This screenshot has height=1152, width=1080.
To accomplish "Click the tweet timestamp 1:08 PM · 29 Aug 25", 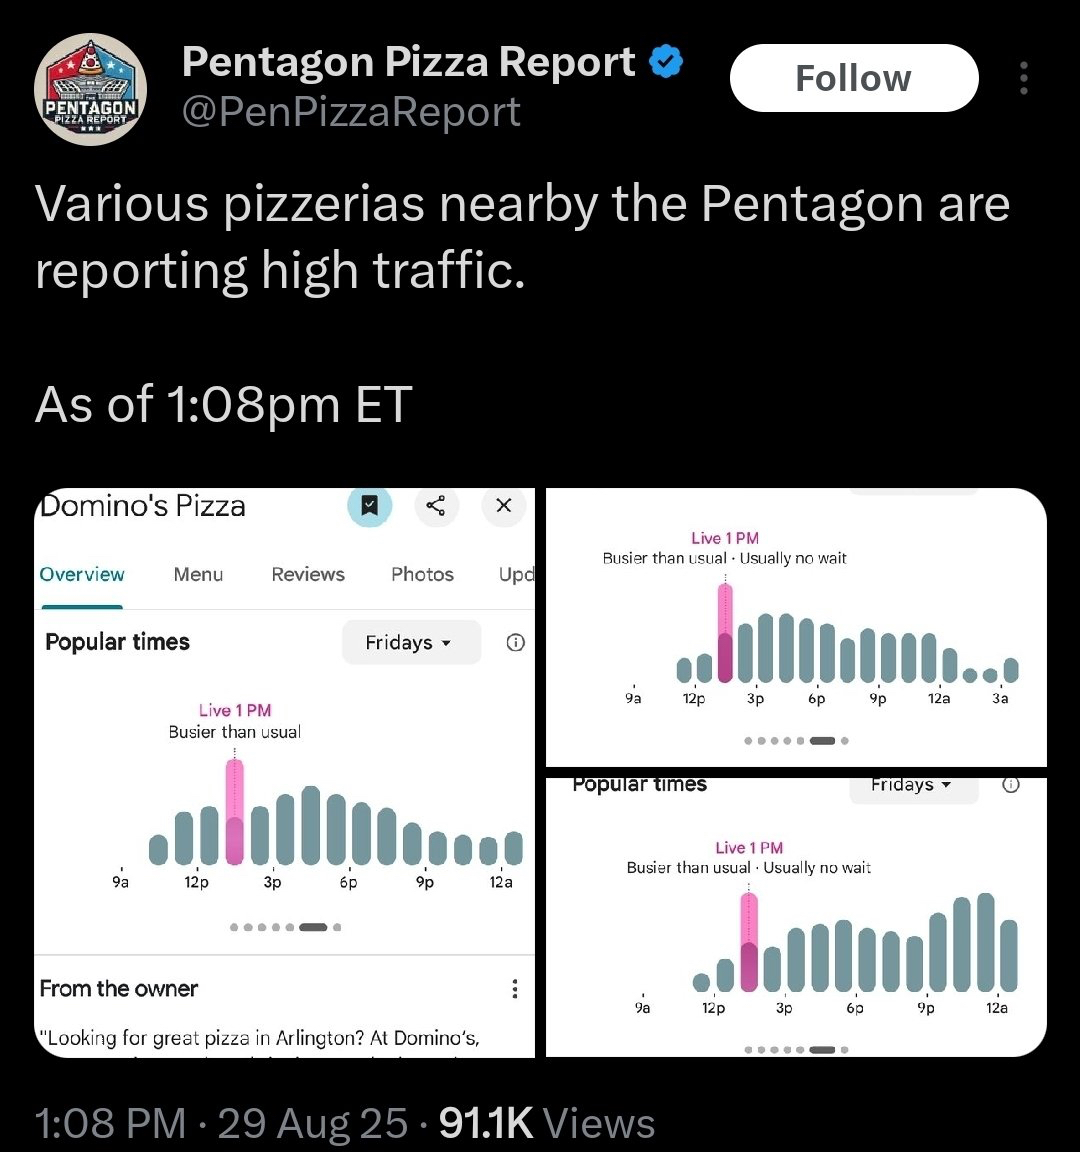I will [x=221, y=1123].
